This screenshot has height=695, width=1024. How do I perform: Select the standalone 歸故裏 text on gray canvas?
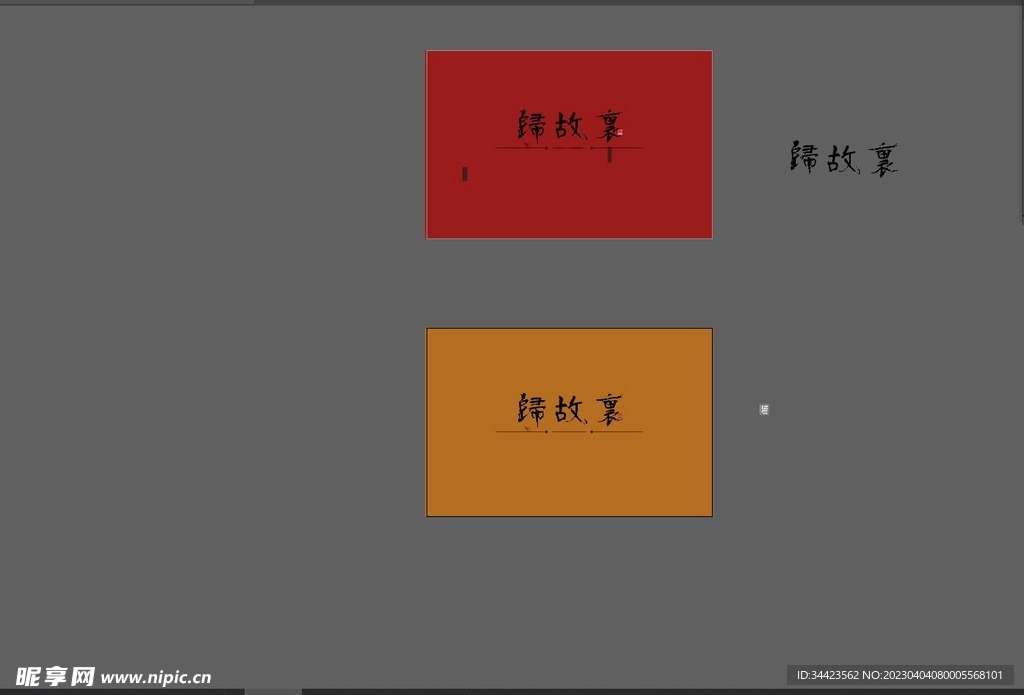point(843,158)
